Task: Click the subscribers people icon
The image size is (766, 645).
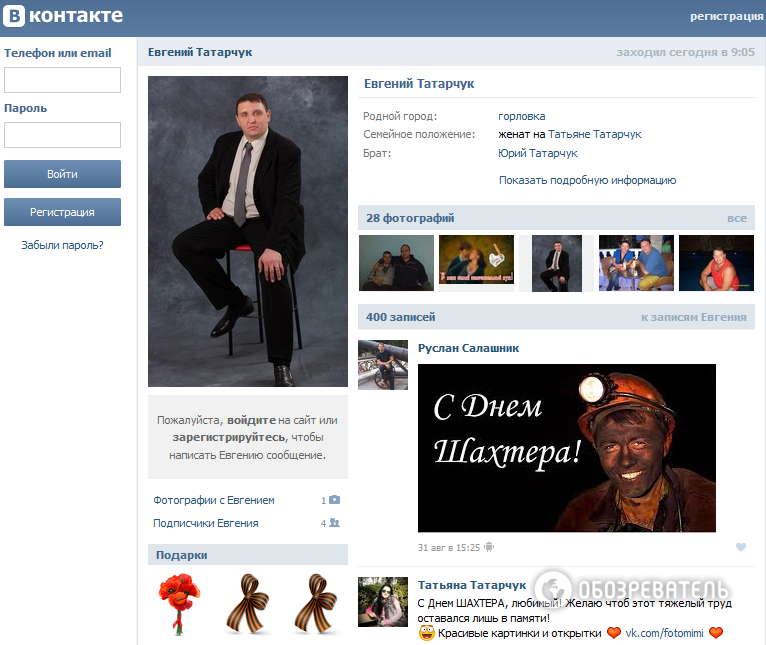Action: 335,523
